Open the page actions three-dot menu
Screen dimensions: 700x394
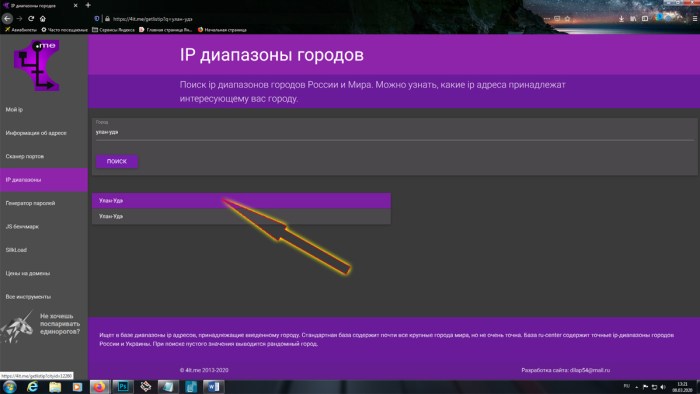pyautogui.click(x=547, y=19)
